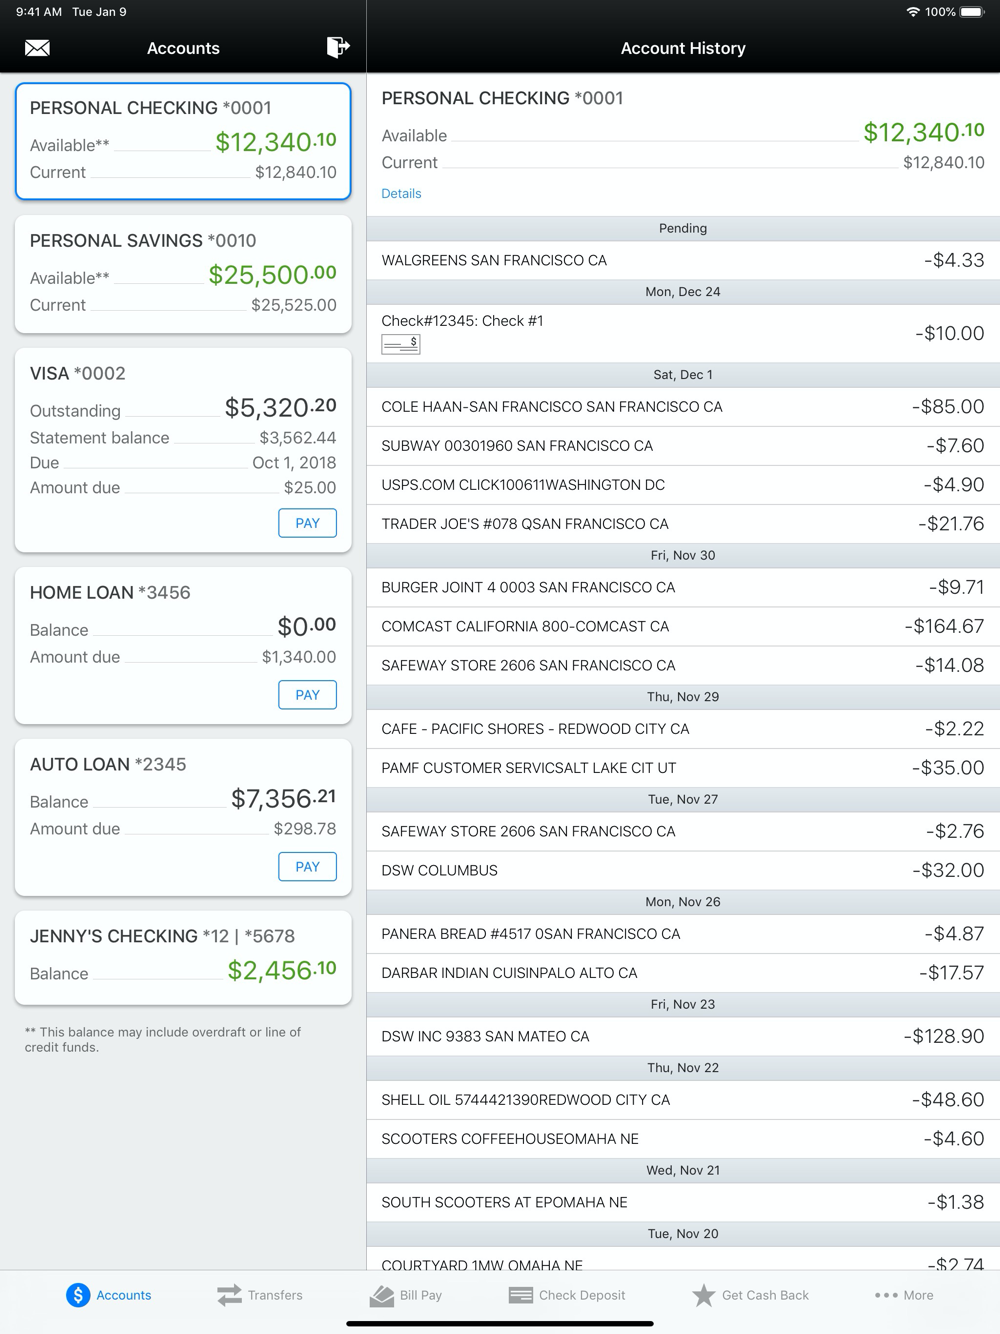
Task: Tap the Bill Pay icon
Action: [382, 1295]
